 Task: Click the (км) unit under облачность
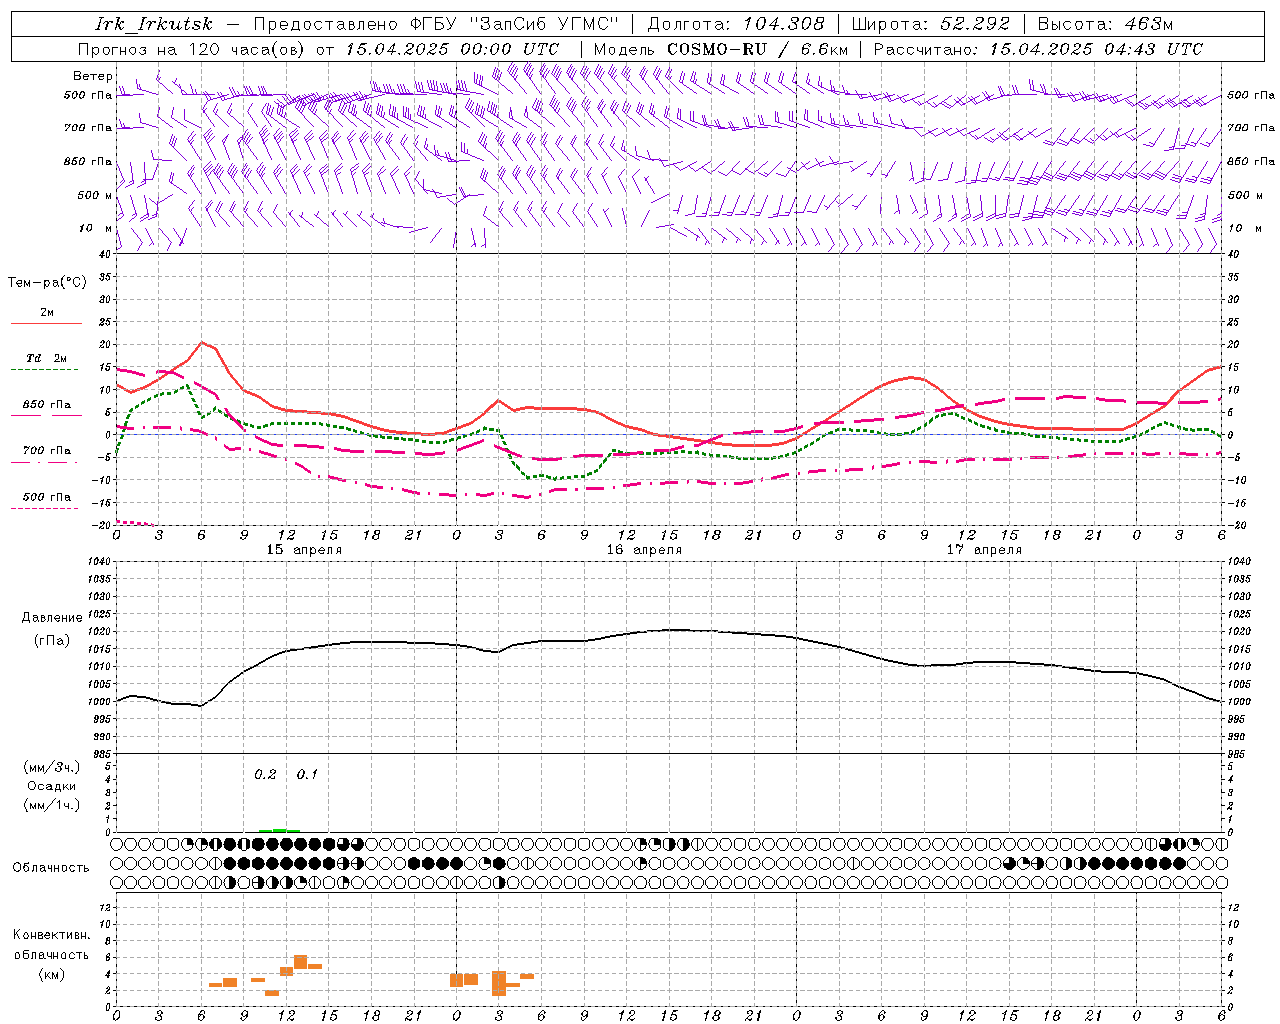[x=52, y=974]
